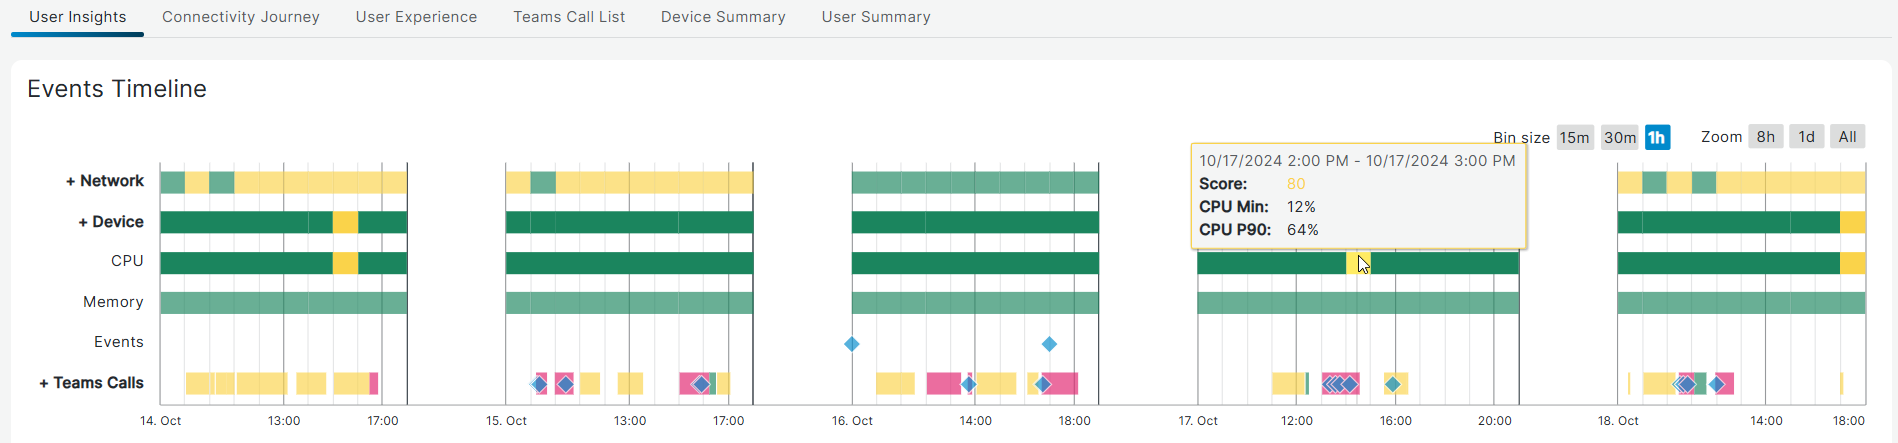
Task: Click the first Teams Calls diamond on 15 Oct
Action: coord(539,384)
